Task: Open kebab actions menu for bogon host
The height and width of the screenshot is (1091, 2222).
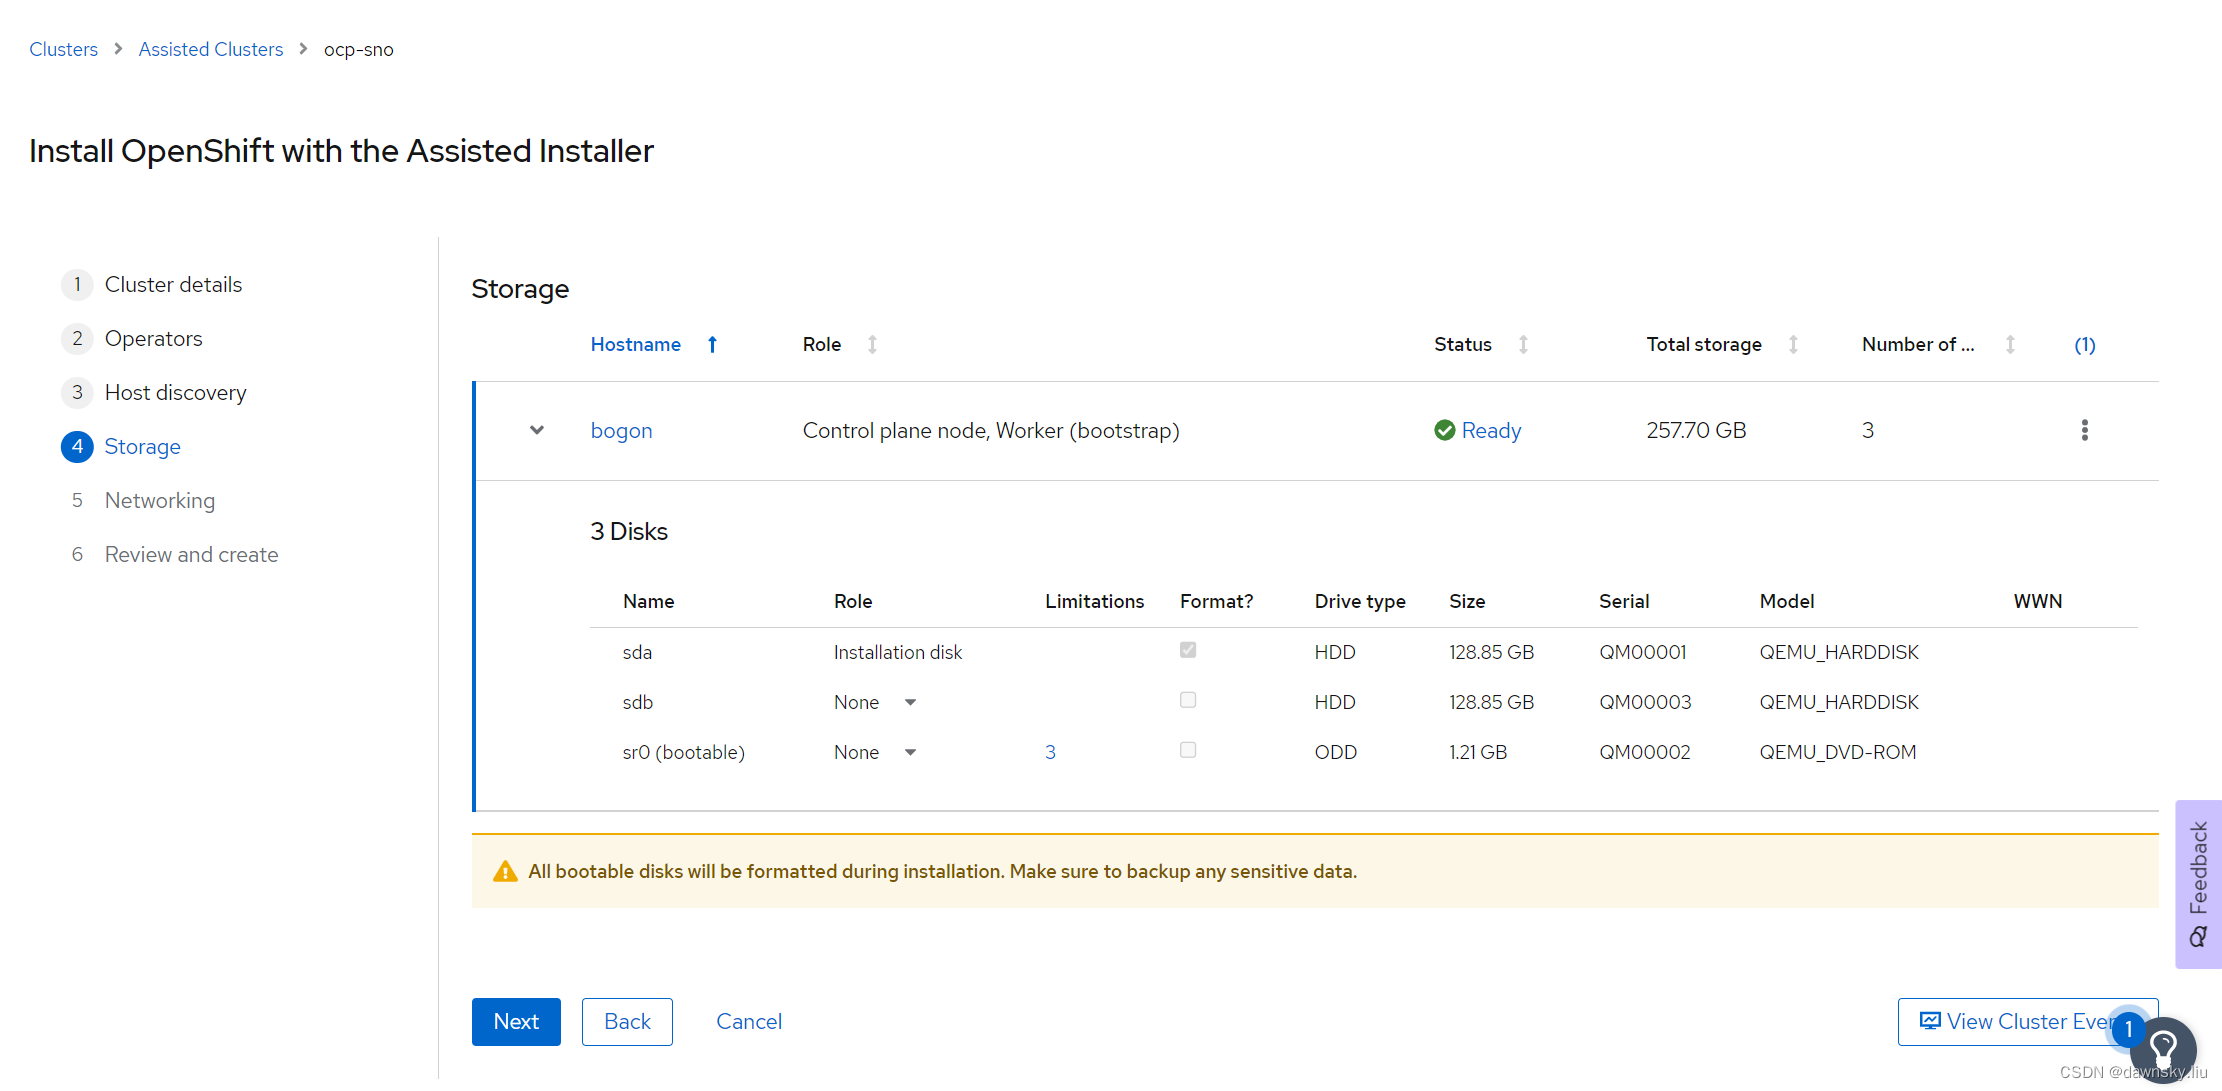Action: [x=2084, y=430]
